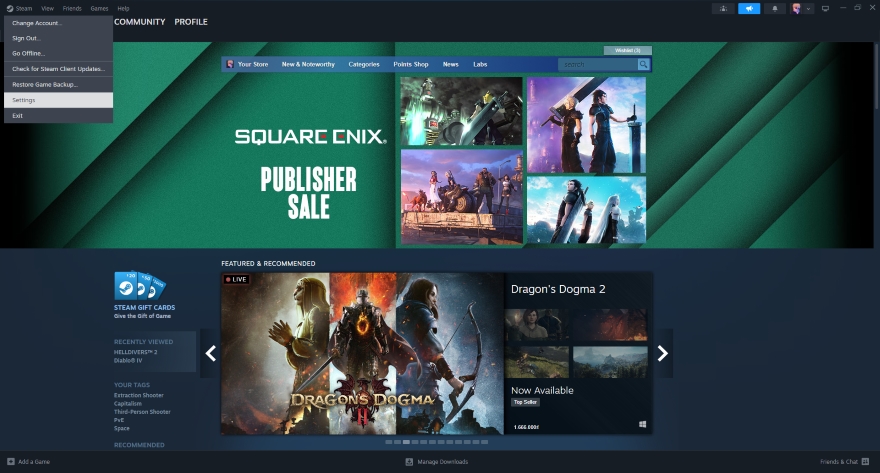View Dragon's Dogma 2 battle field screenshot thumbnail
The image size is (880, 473).
tap(537, 362)
